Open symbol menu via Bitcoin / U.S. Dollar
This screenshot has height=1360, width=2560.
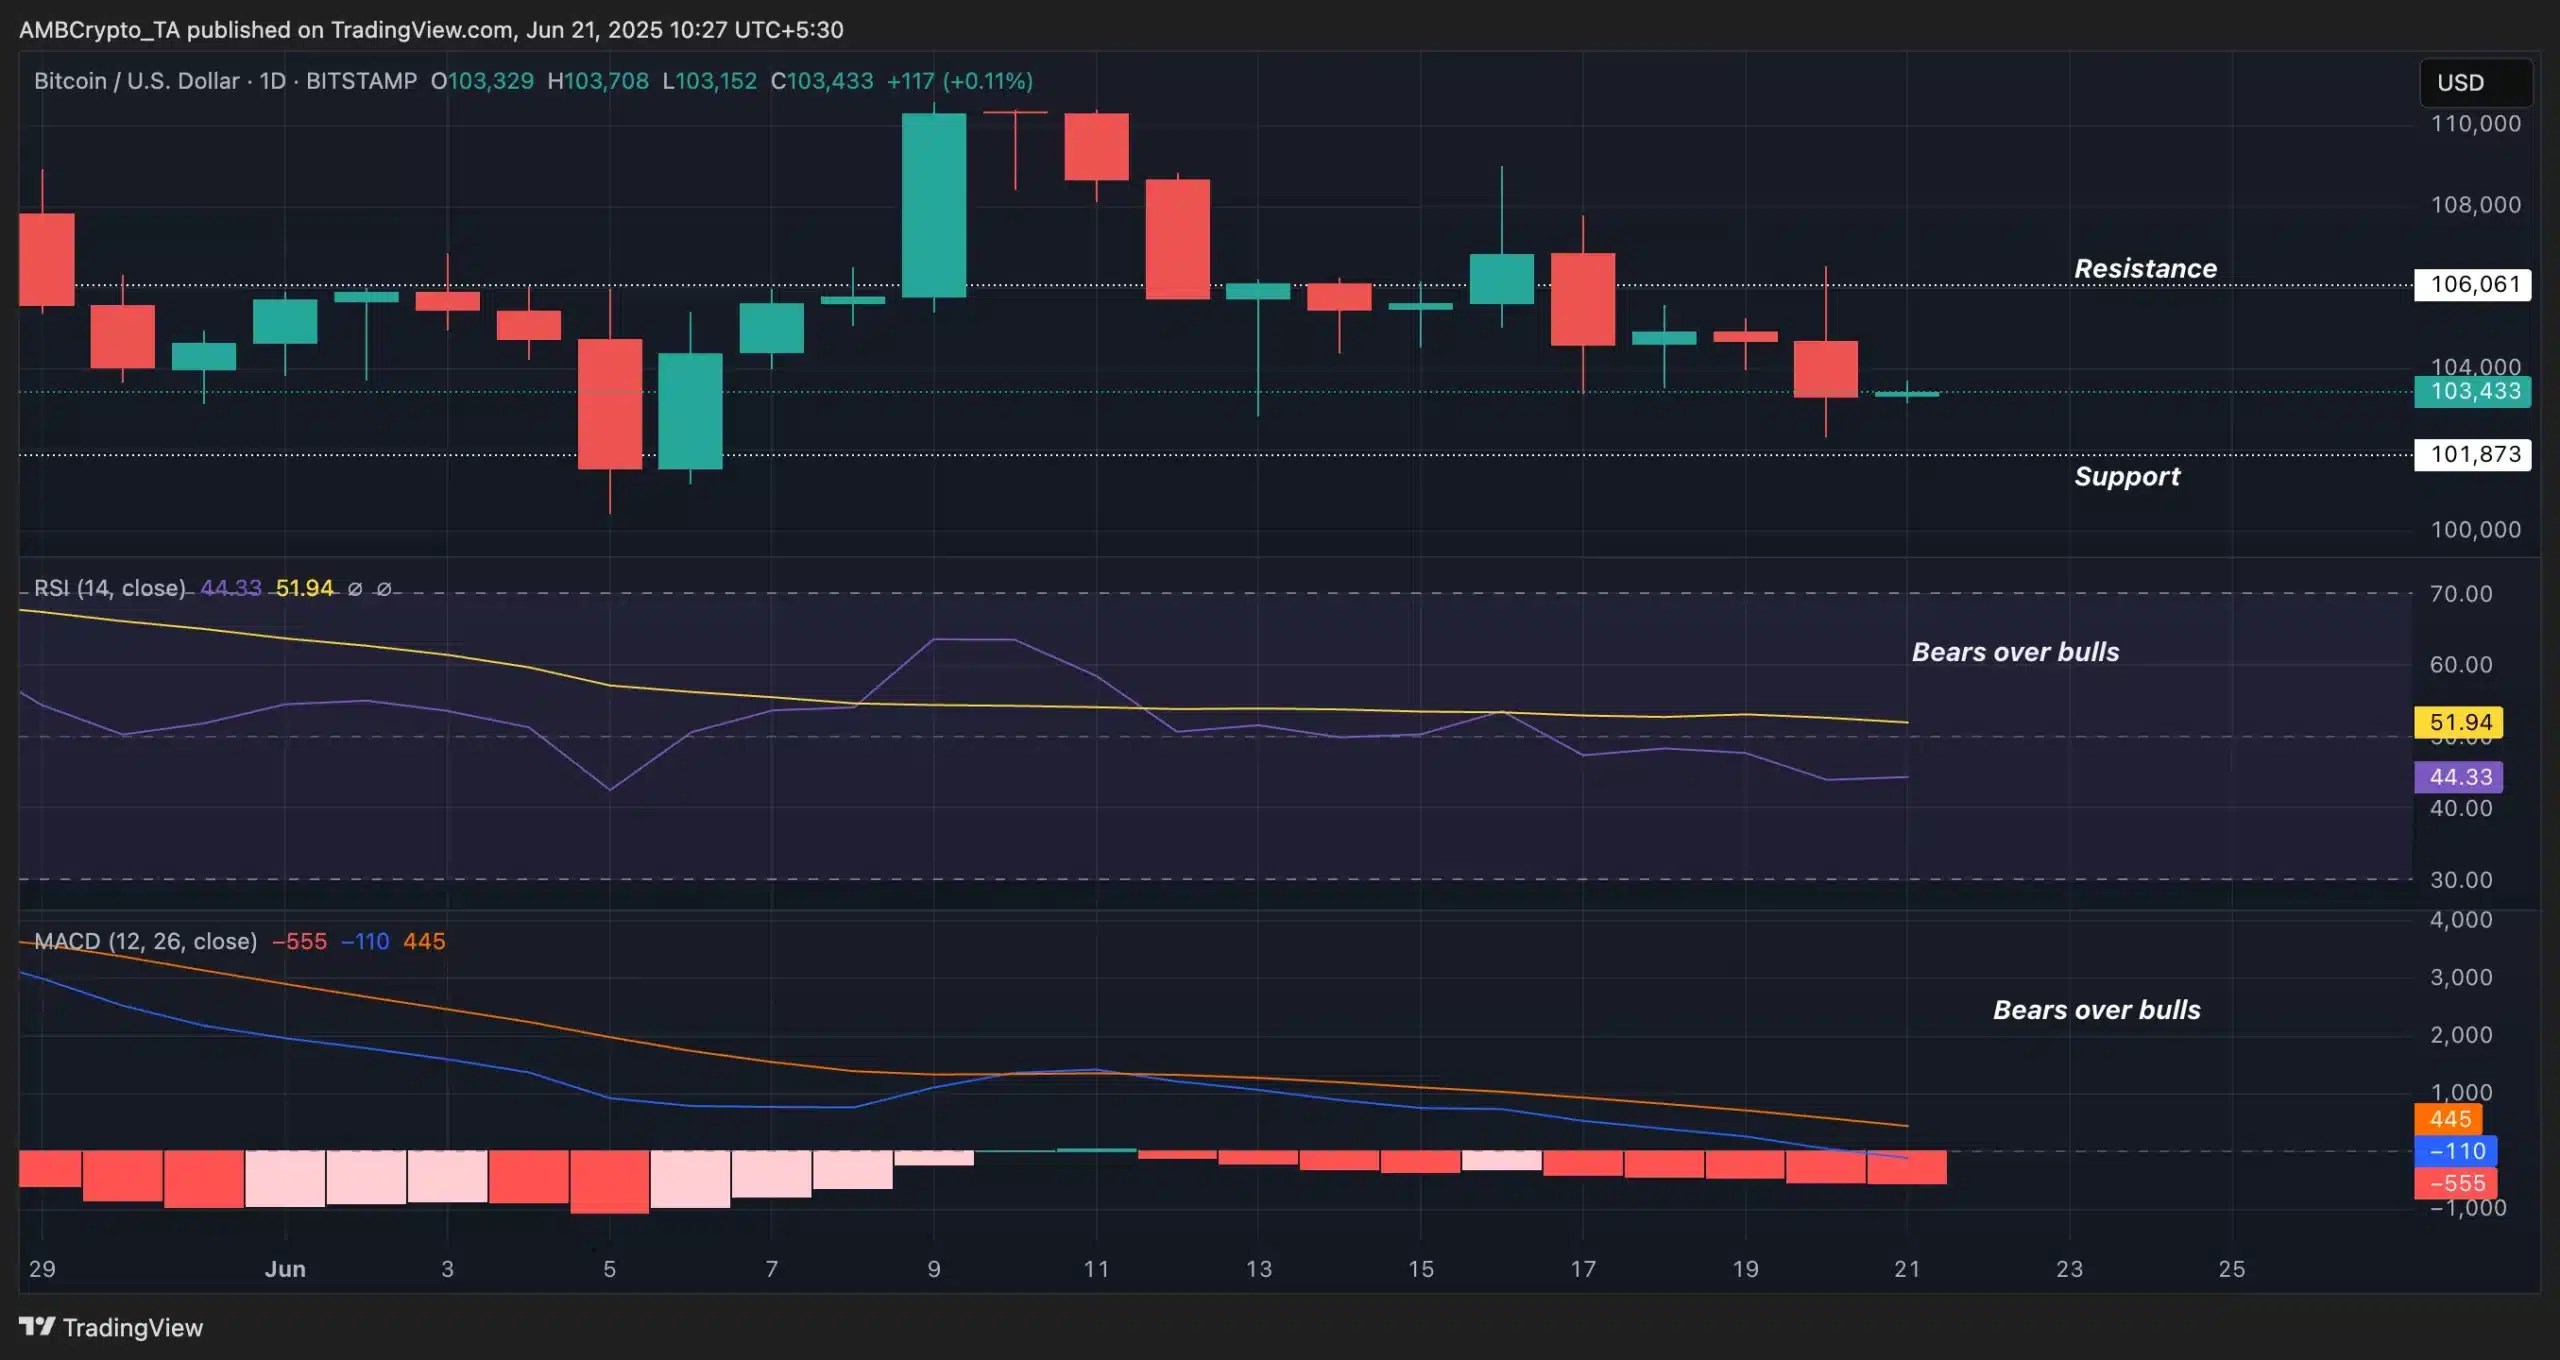(x=135, y=81)
